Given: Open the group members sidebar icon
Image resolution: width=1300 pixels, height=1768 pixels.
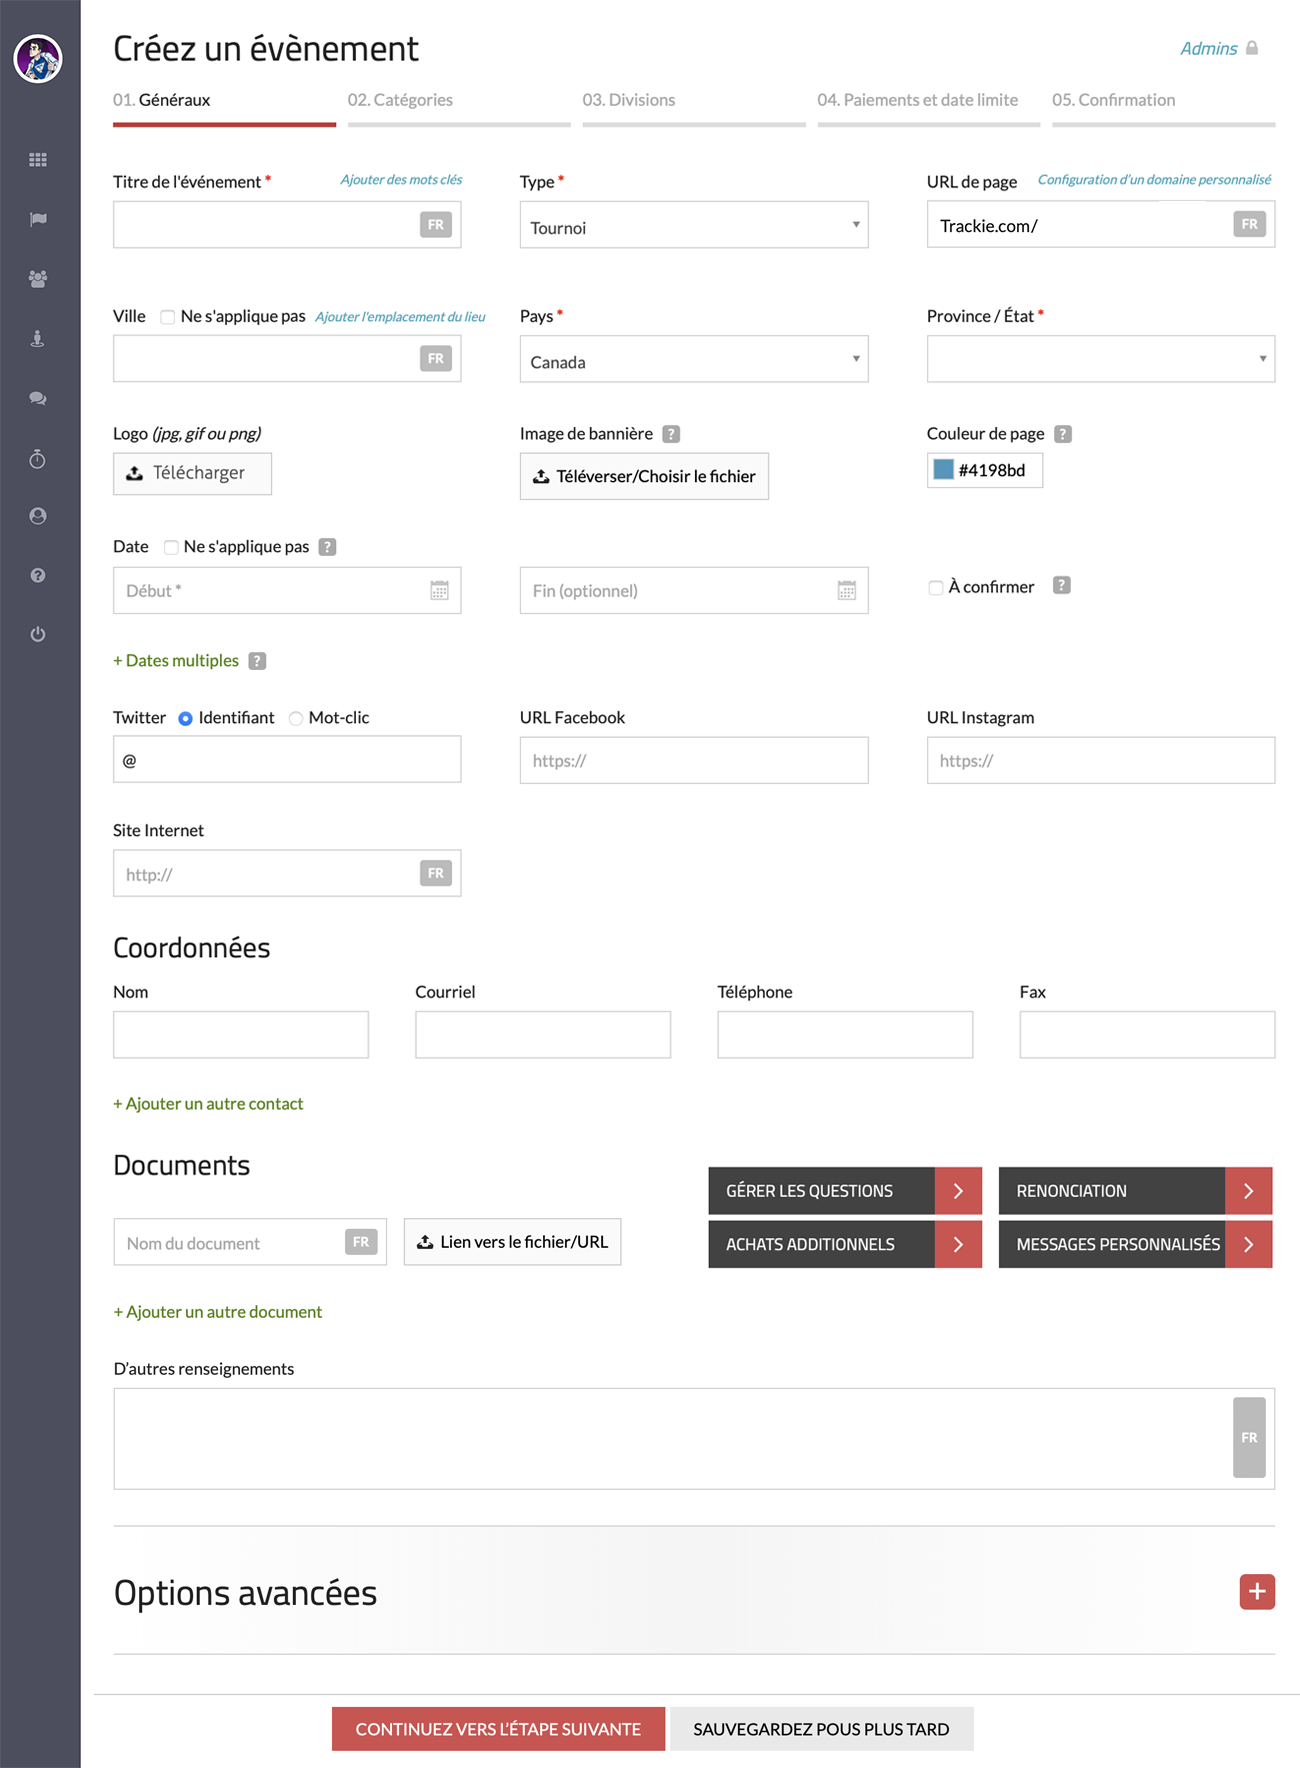Looking at the screenshot, I should pyautogui.click(x=38, y=279).
